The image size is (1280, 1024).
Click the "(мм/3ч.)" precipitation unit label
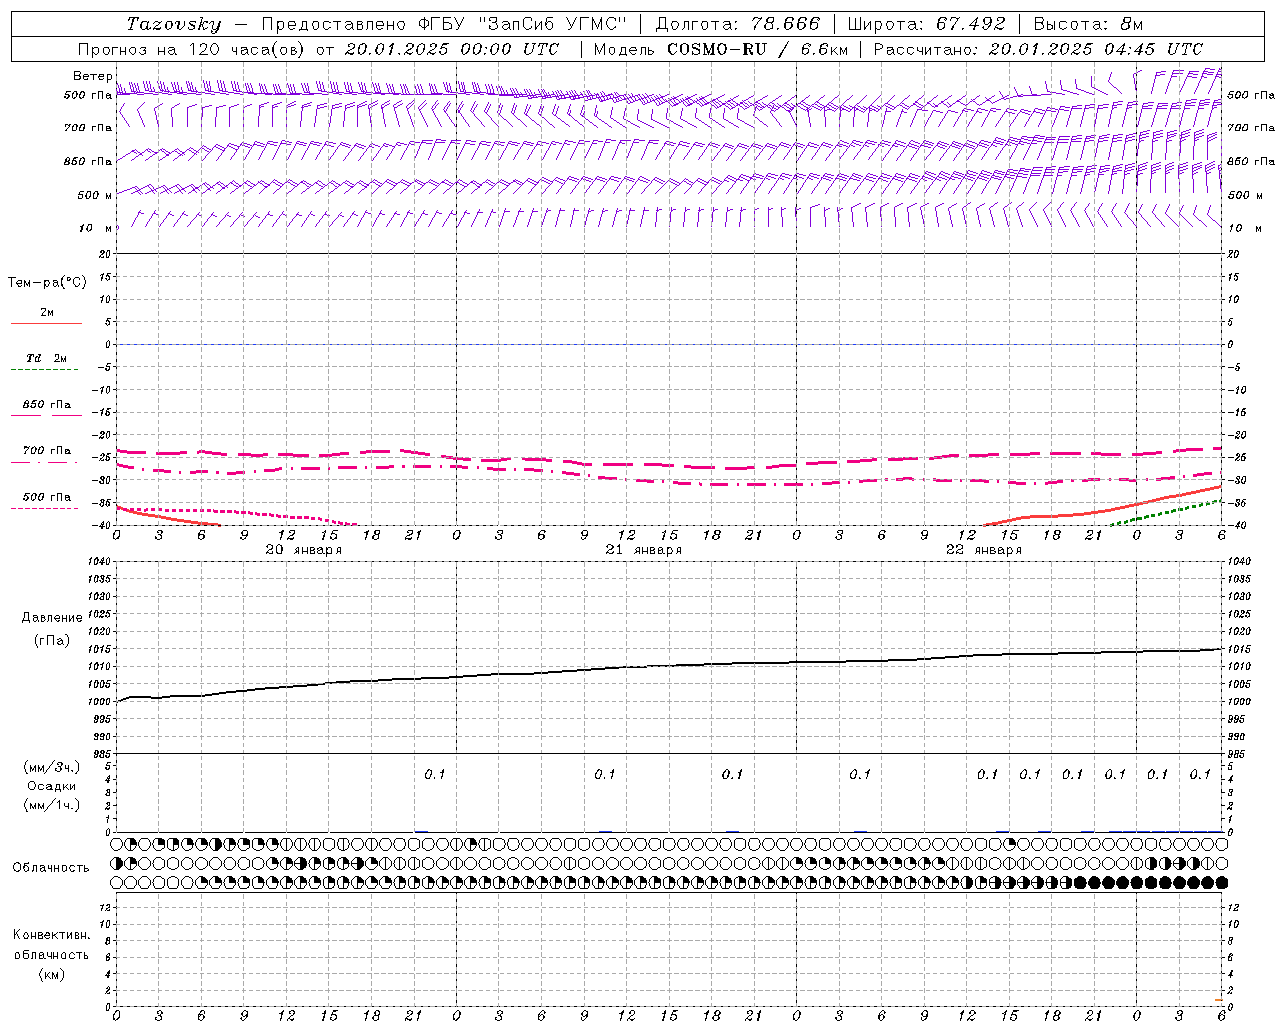pyautogui.click(x=52, y=767)
